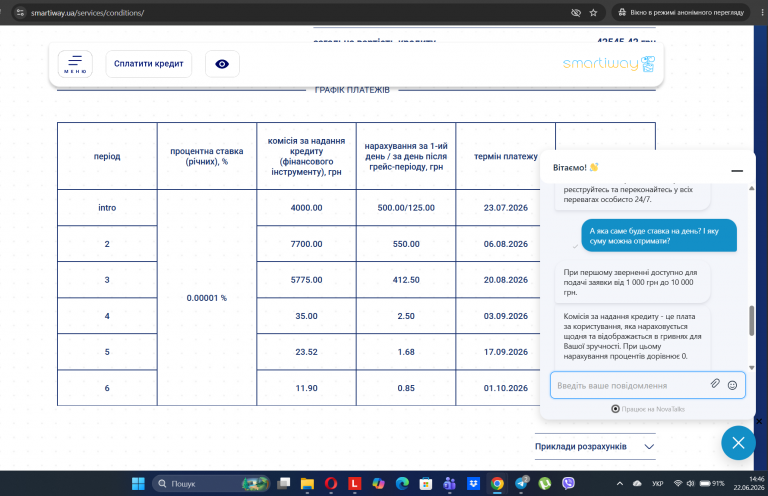Expand the Приклади розрахунків section
The image size is (768, 496).
pyautogui.click(x=595, y=447)
